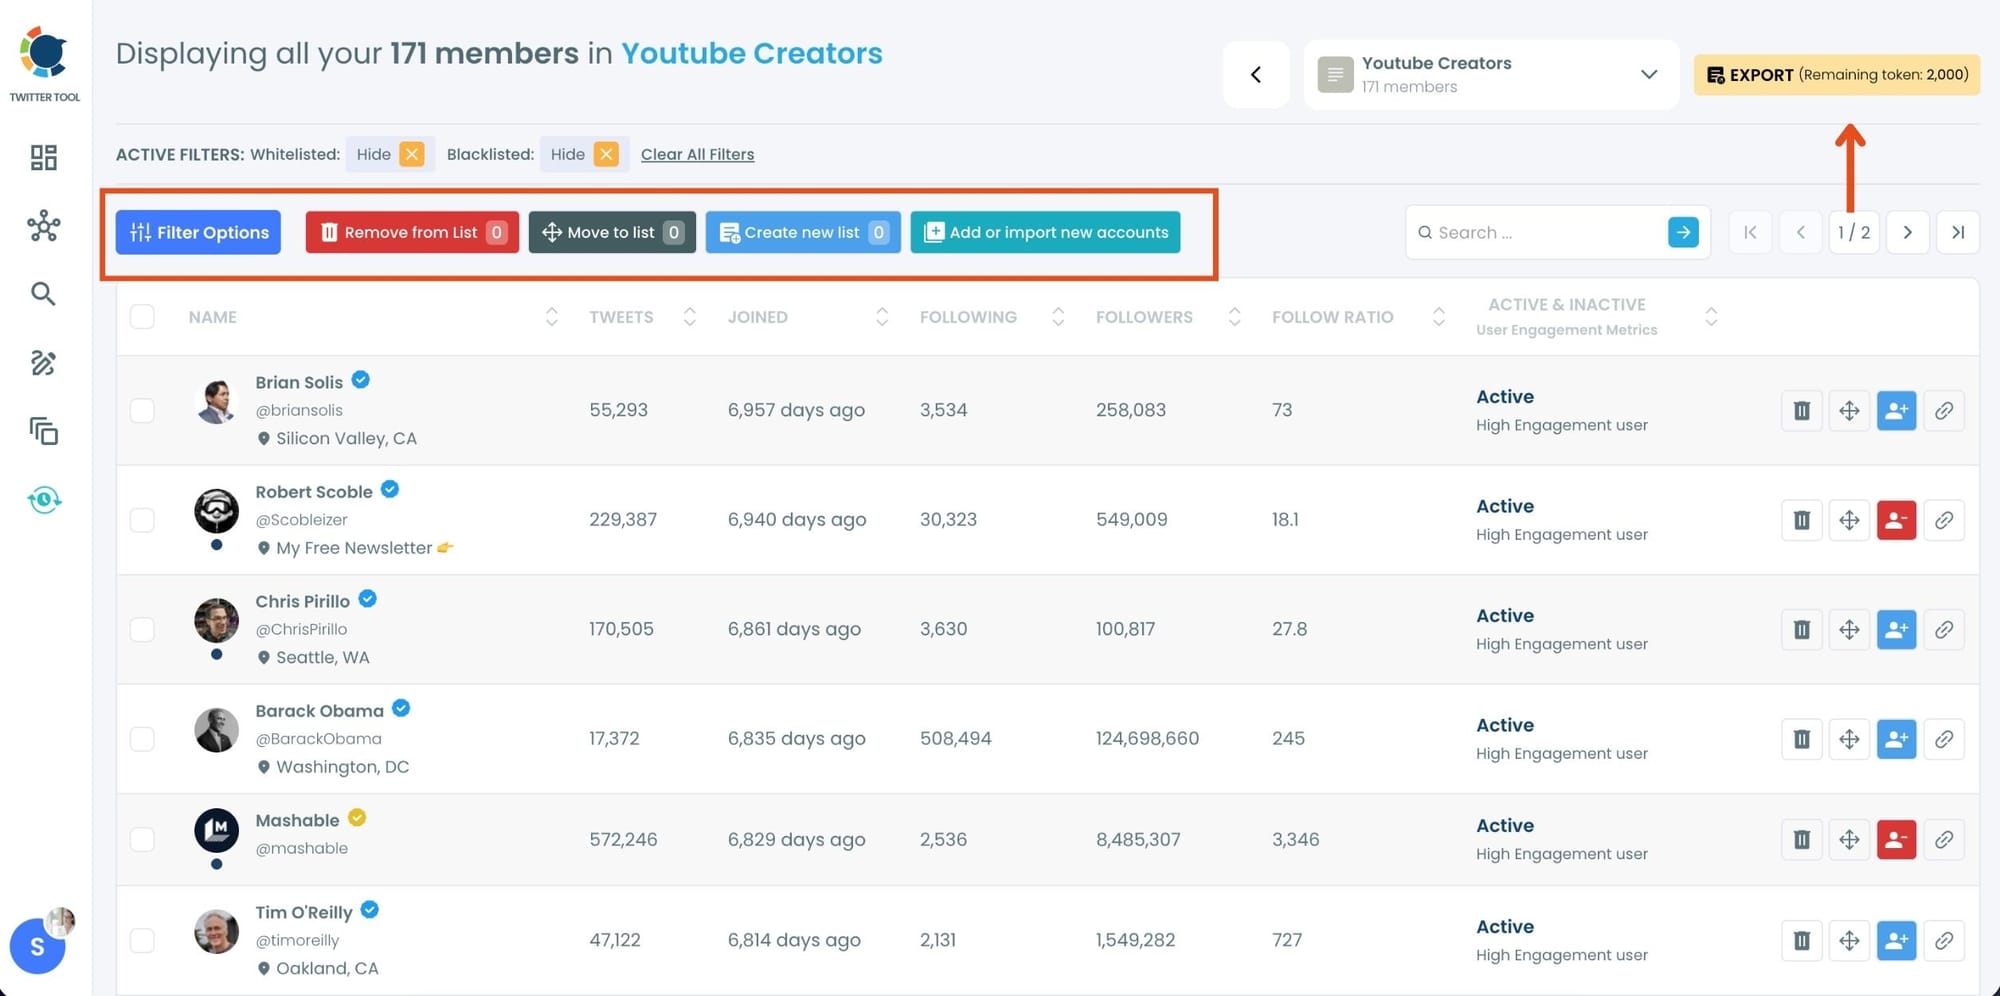Open the Youtube Creators list dropdown

[1649, 74]
